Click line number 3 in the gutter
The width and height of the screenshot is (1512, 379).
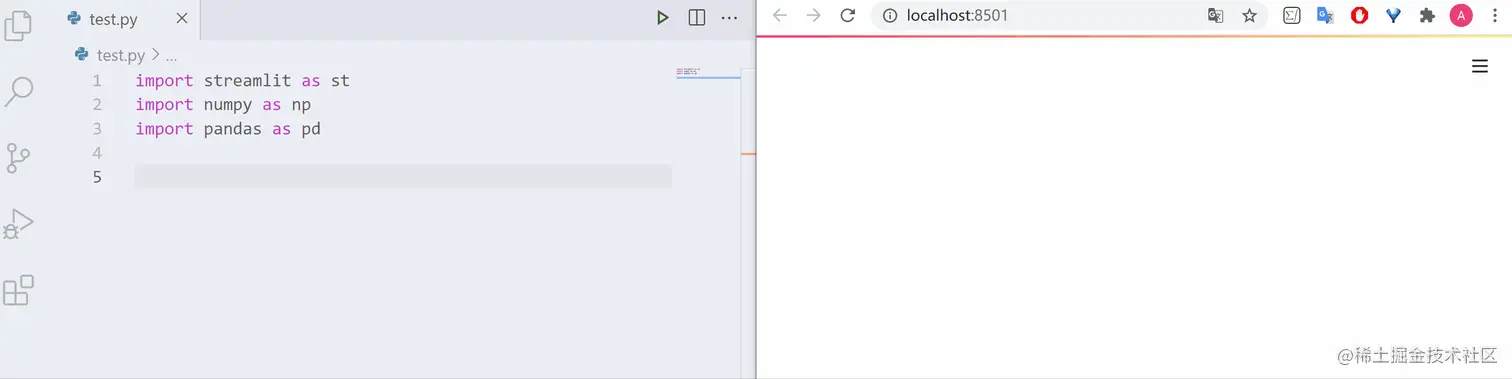[97, 128]
